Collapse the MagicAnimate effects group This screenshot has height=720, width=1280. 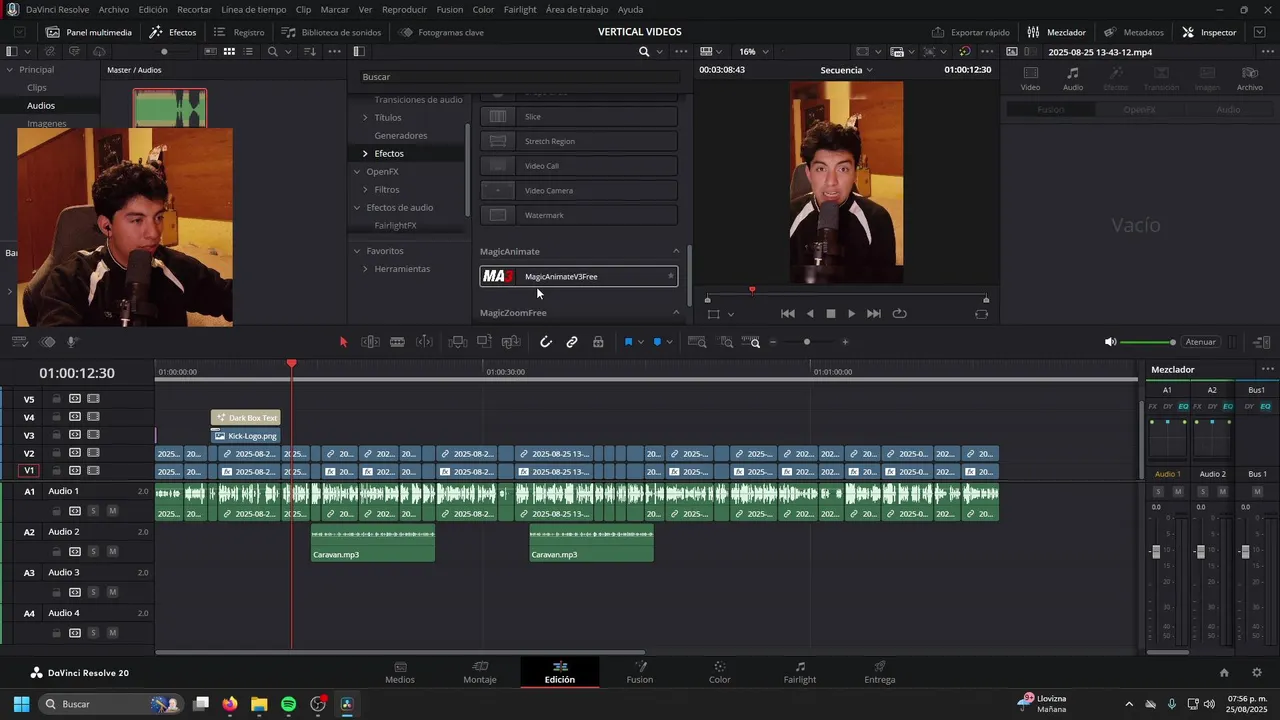click(676, 251)
